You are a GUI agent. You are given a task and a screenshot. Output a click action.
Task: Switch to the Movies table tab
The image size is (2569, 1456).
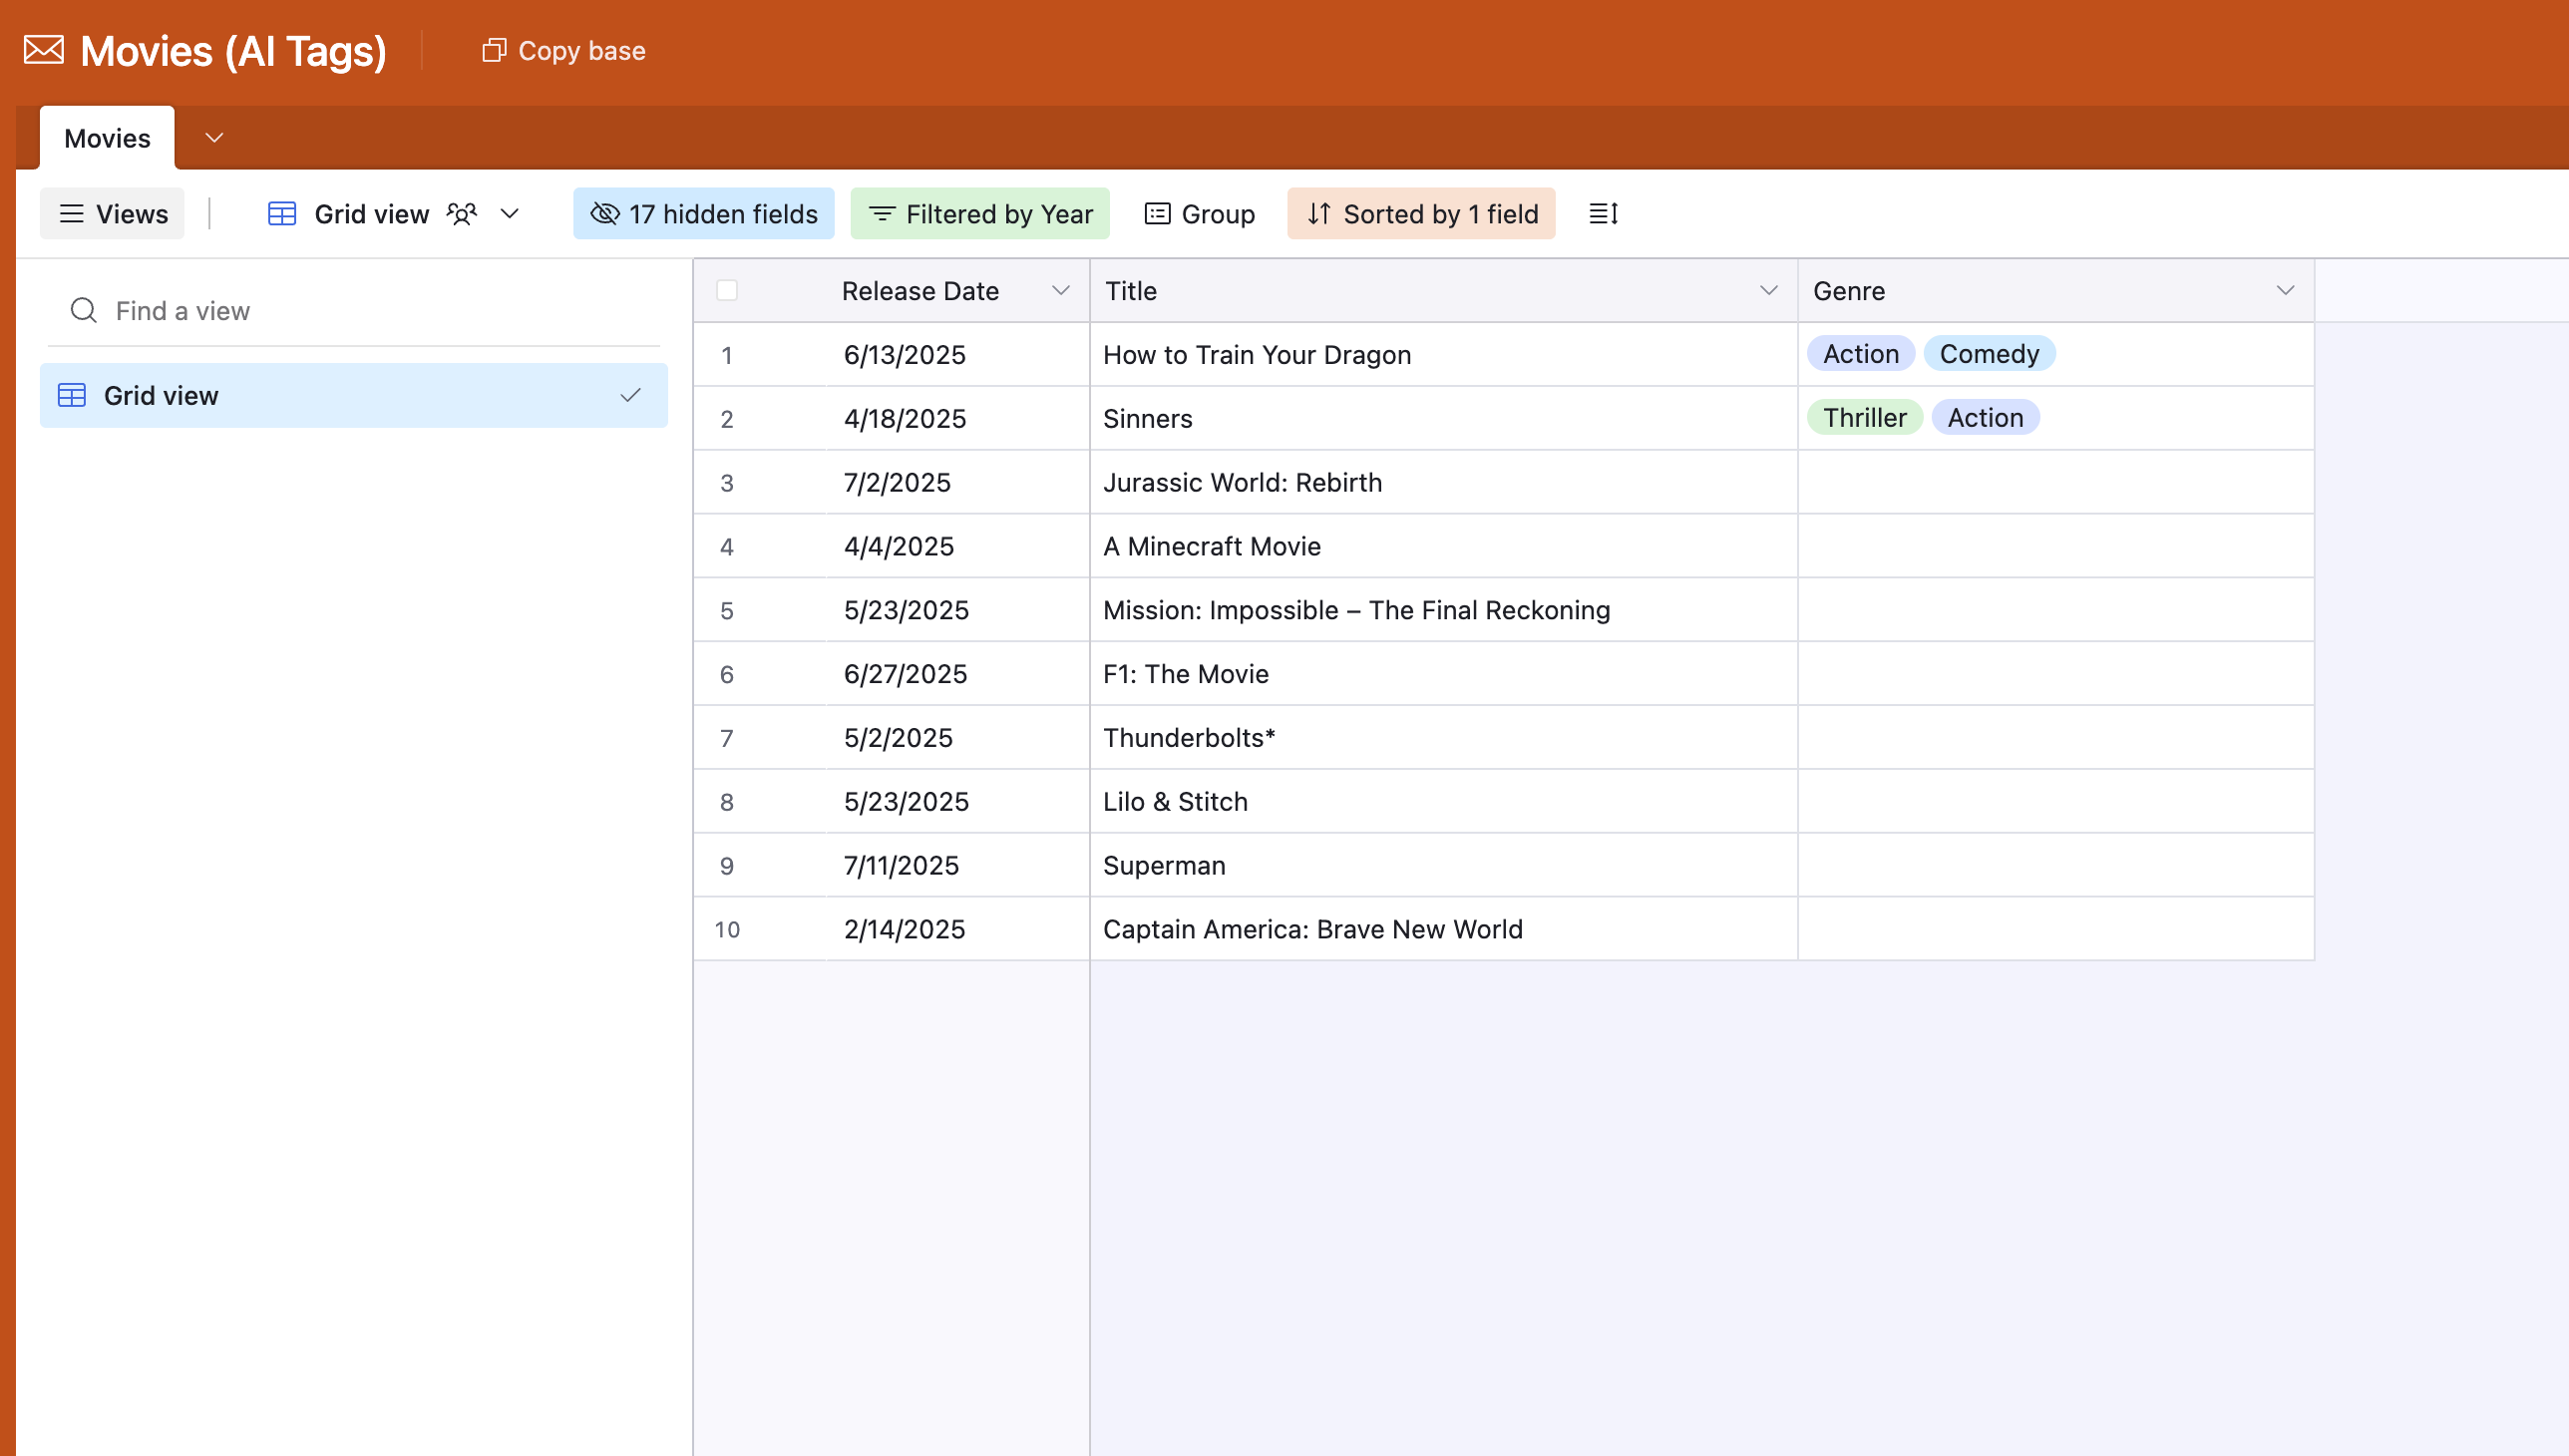tap(107, 138)
